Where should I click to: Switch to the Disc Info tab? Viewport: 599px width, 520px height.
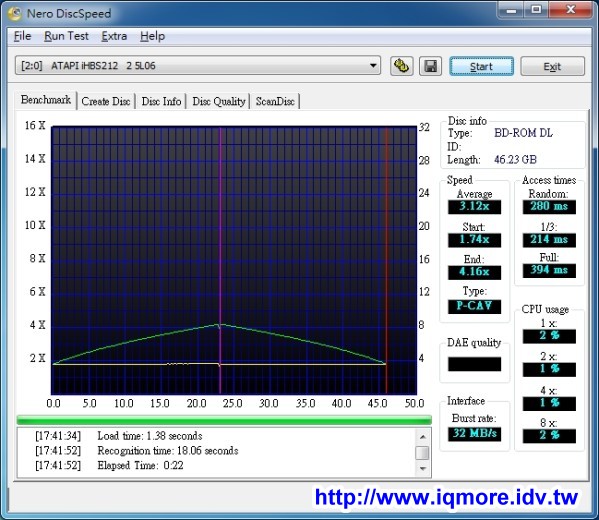[161, 101]
